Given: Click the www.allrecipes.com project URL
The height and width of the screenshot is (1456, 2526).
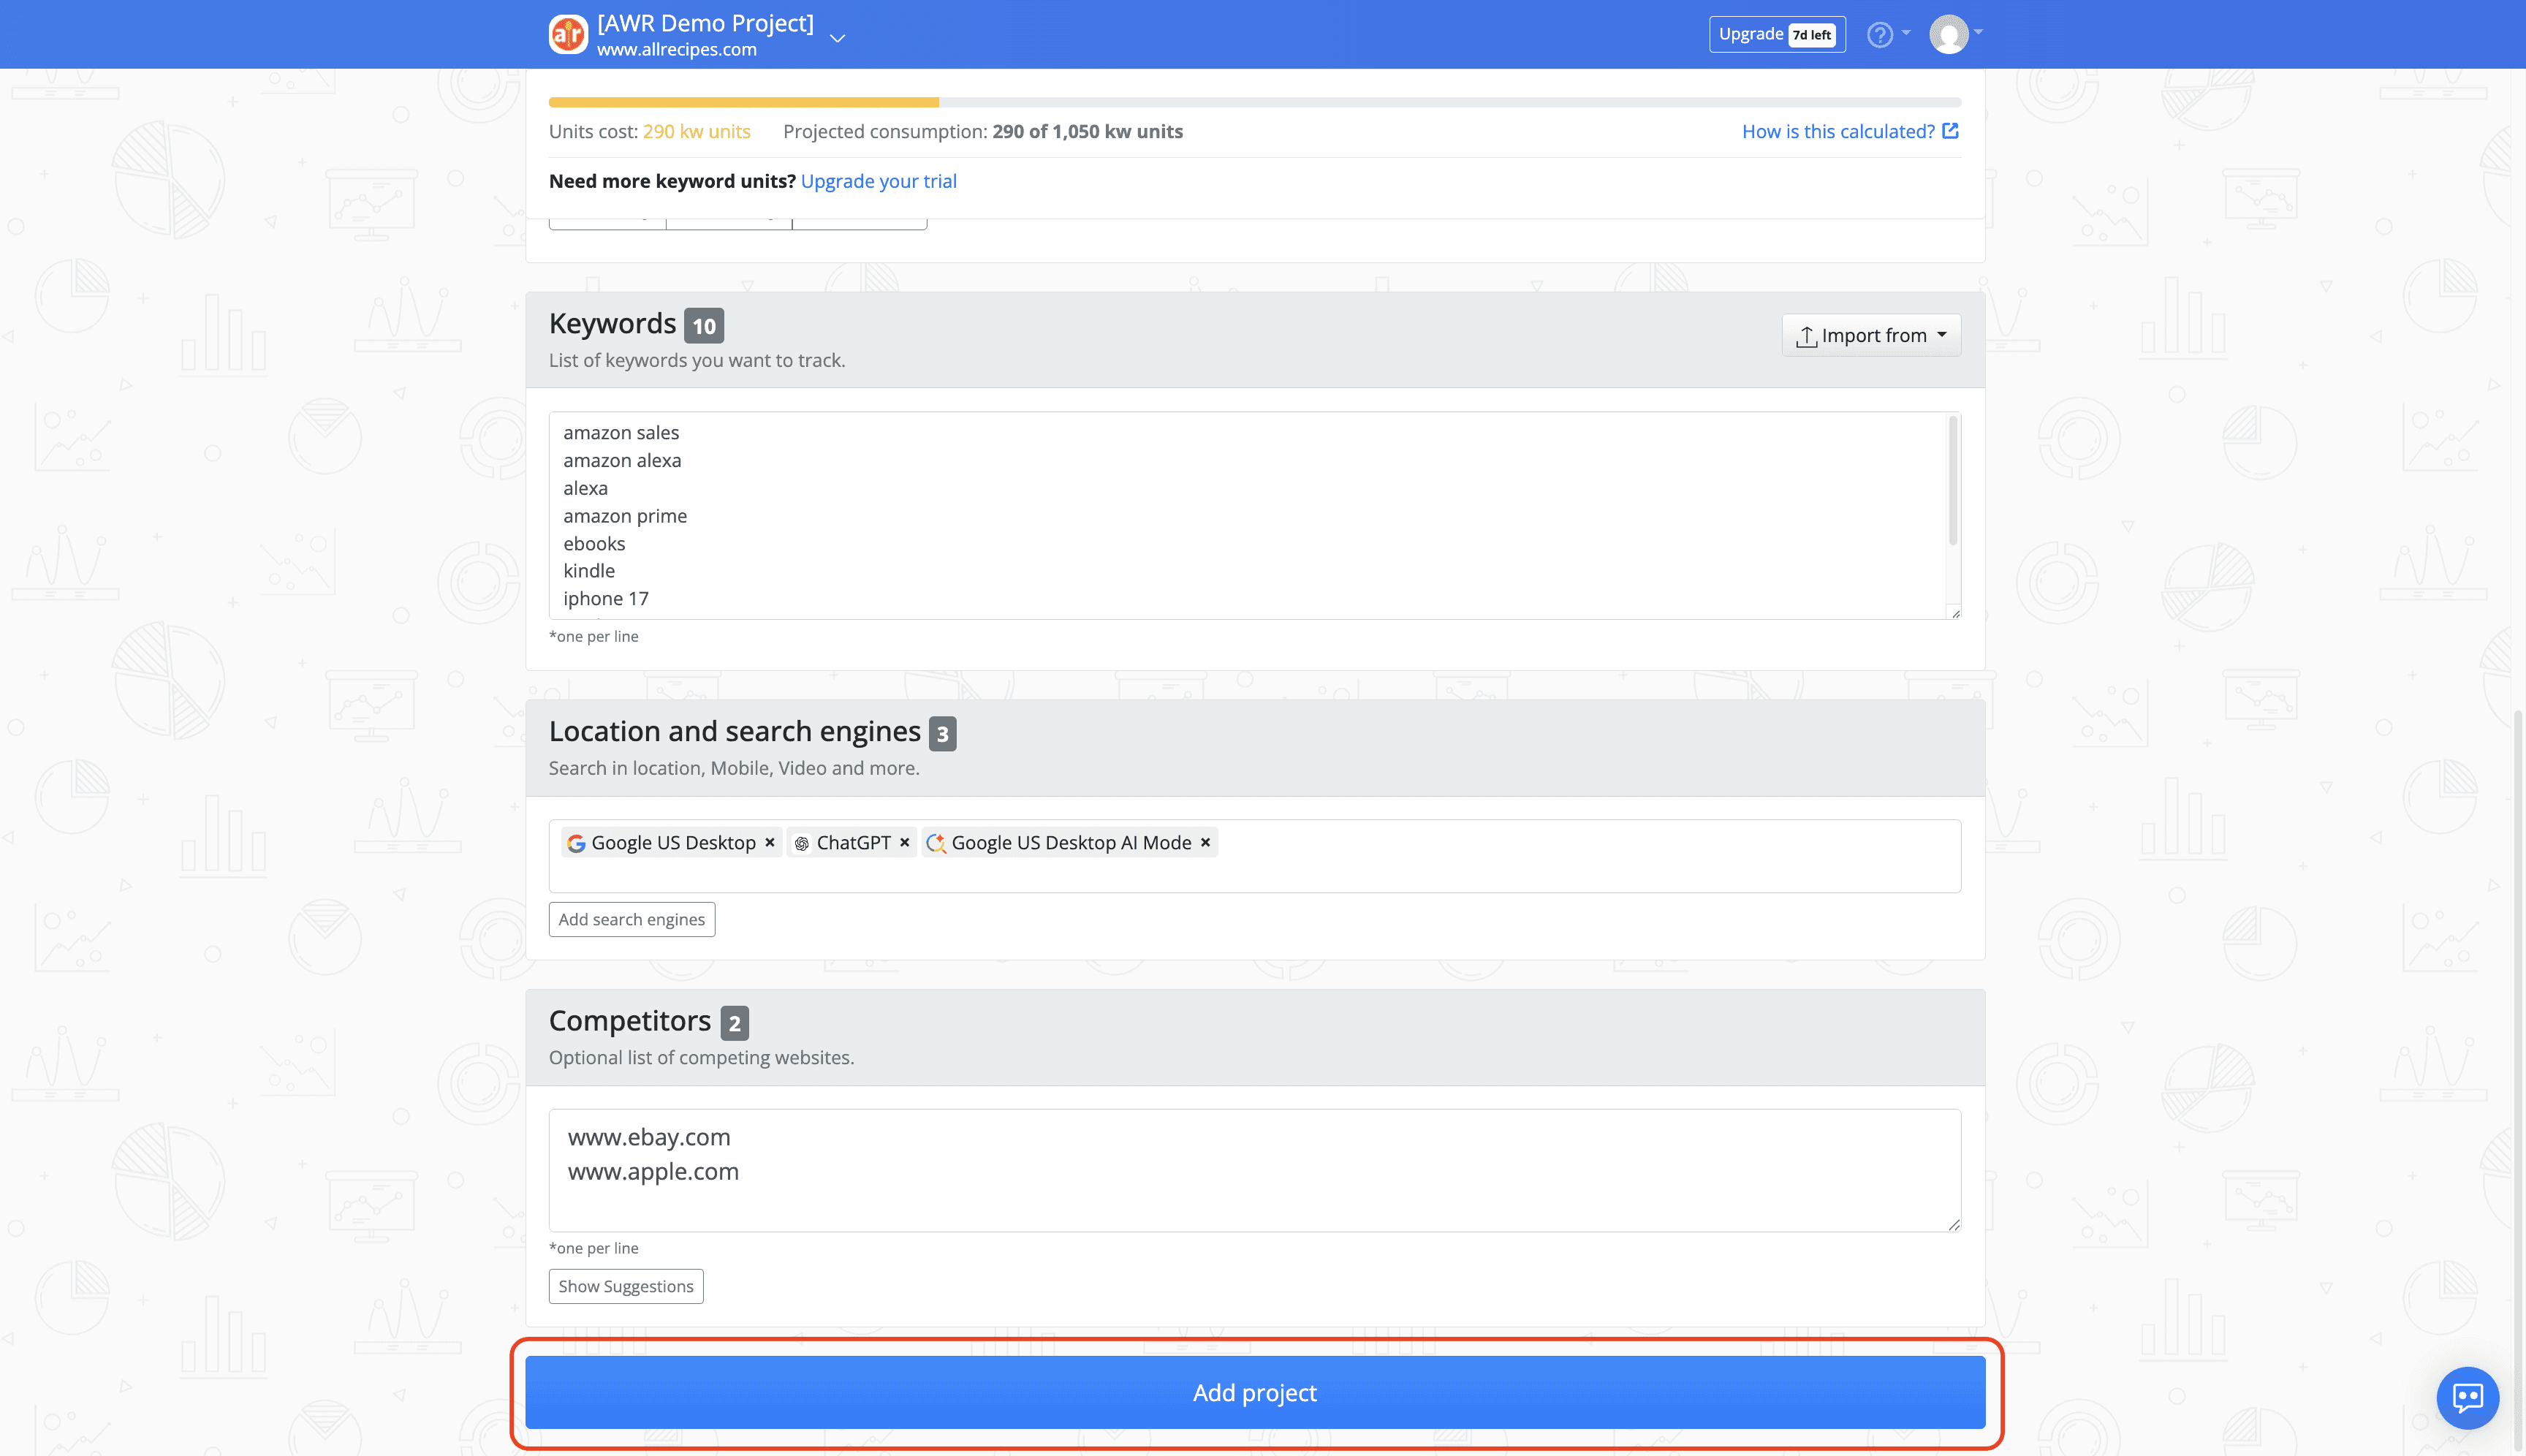Looking at the screenshot, I should point(676,50).
